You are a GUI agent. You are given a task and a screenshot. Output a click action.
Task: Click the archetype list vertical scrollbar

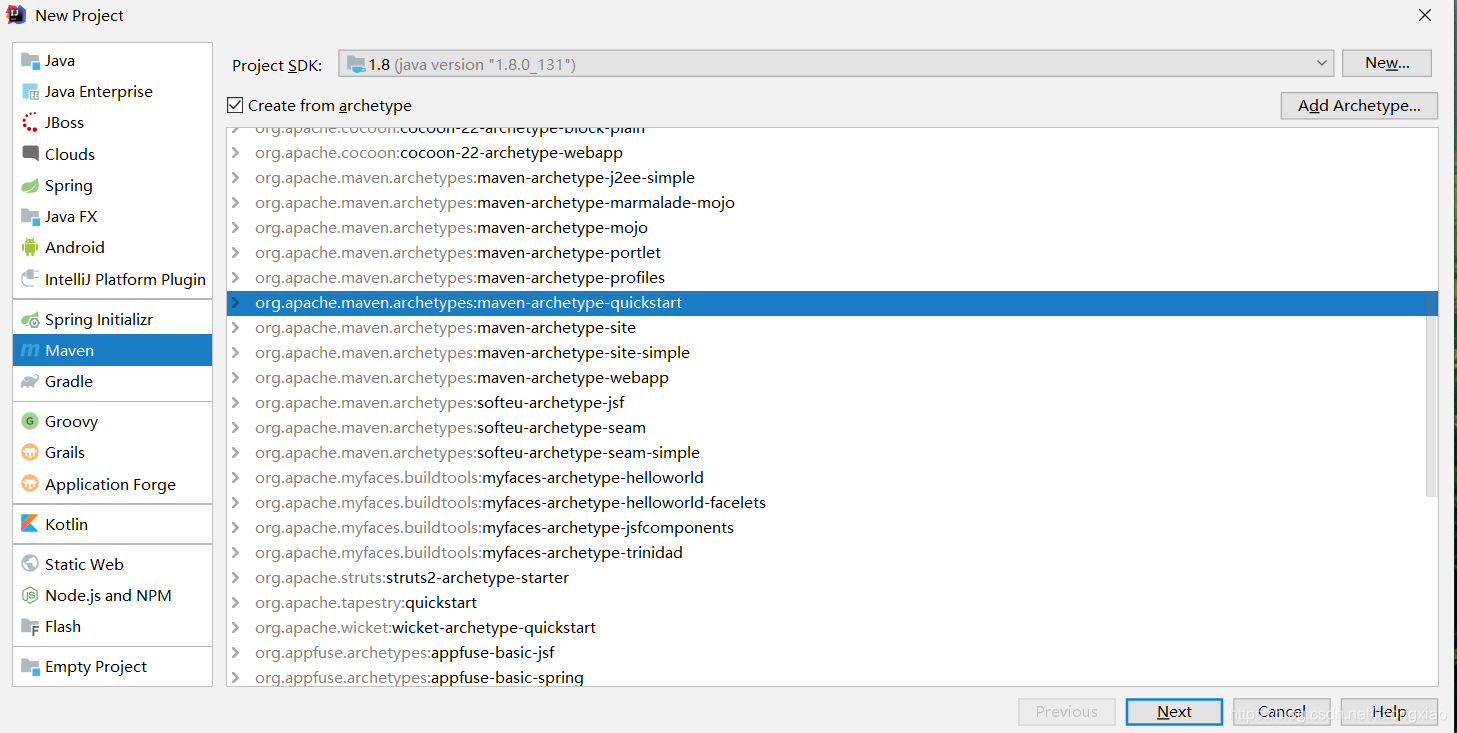(1431, 394)
